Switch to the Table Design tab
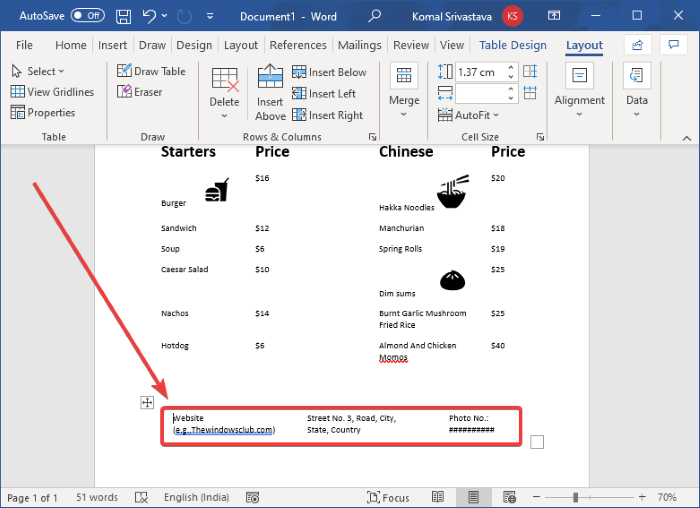 click(x=512, y=45)
